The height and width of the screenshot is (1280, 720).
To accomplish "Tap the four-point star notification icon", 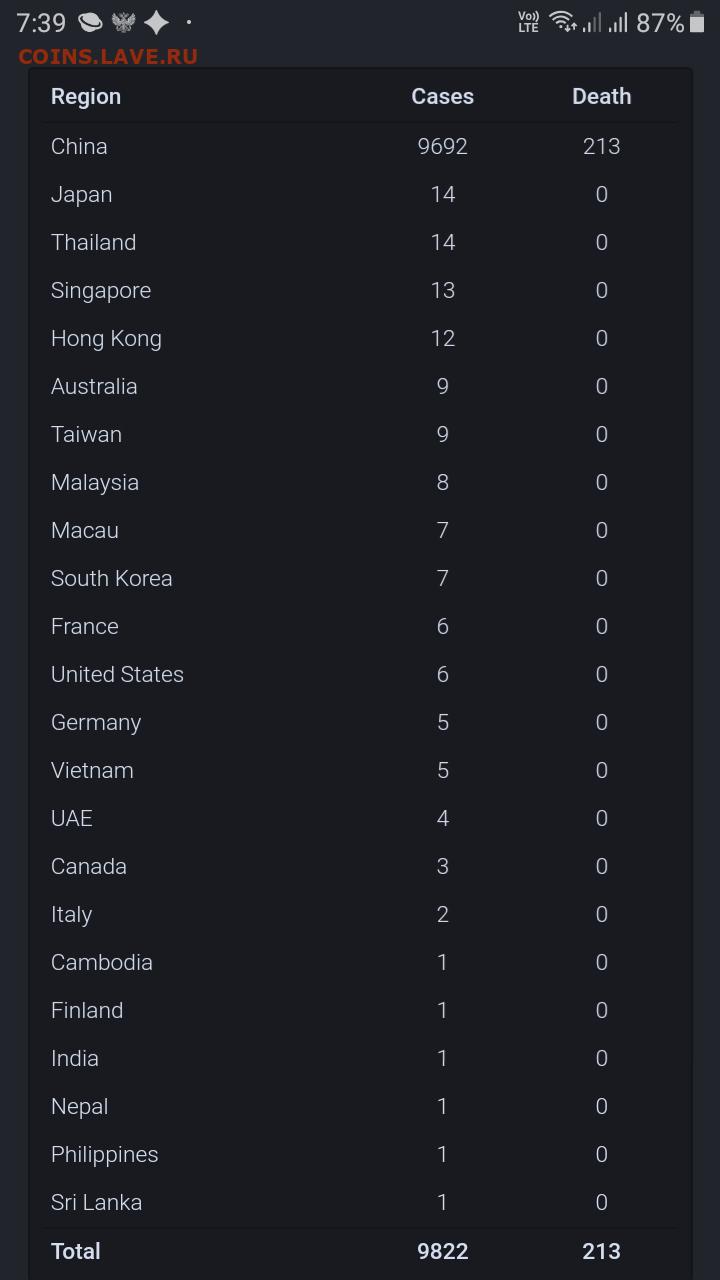I will click(x=156, y=22).
